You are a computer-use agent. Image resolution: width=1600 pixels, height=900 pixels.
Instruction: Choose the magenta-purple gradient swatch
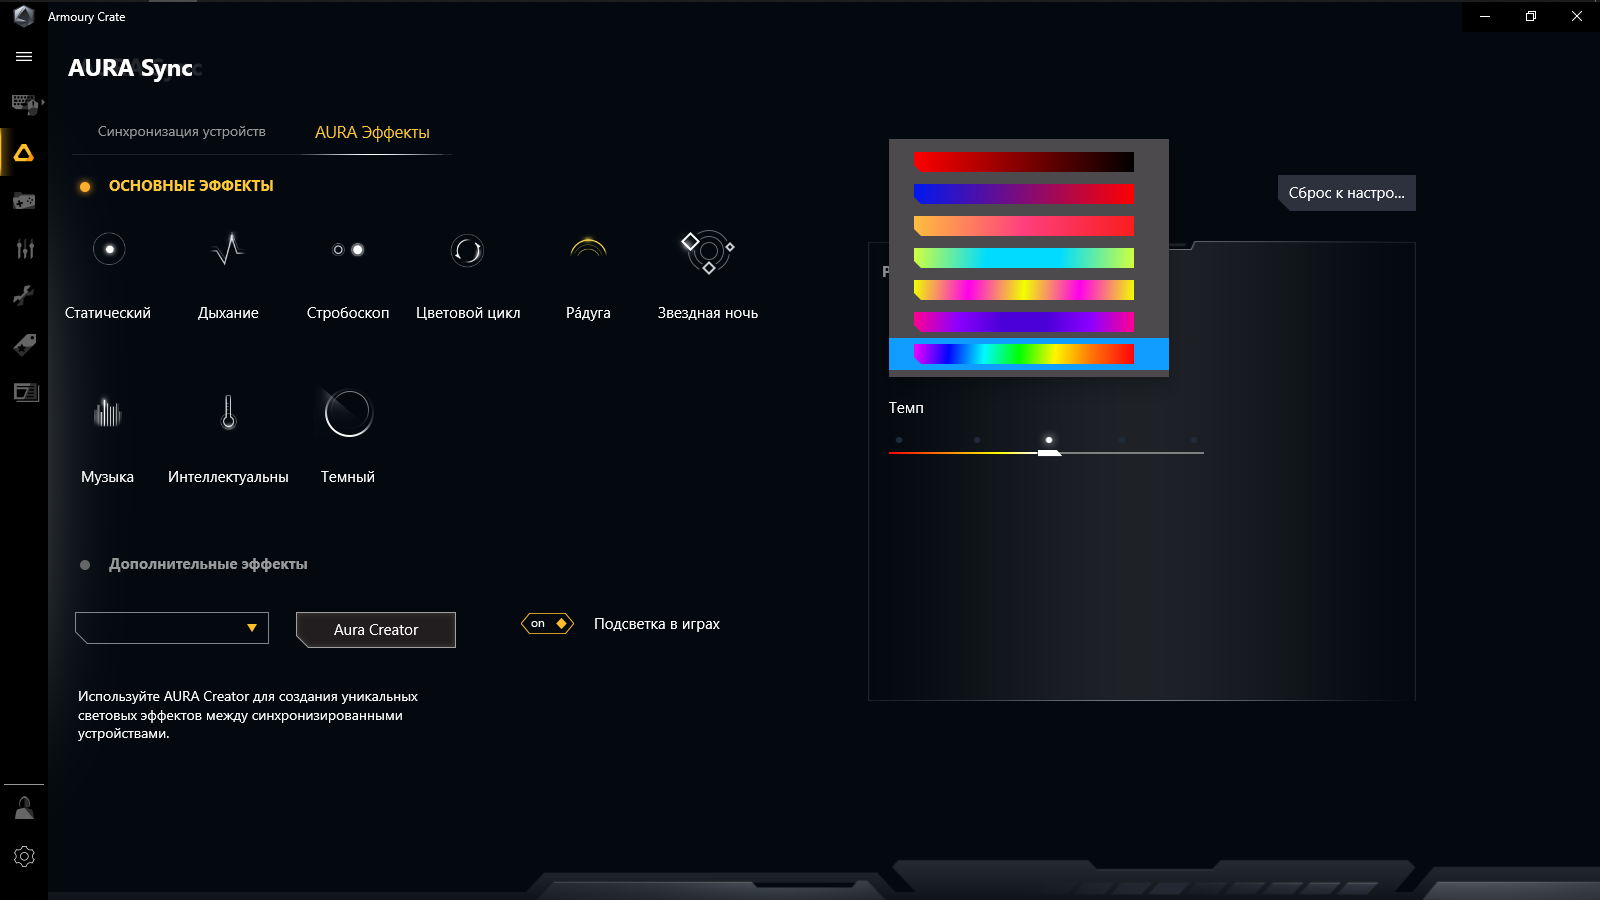1024,322
